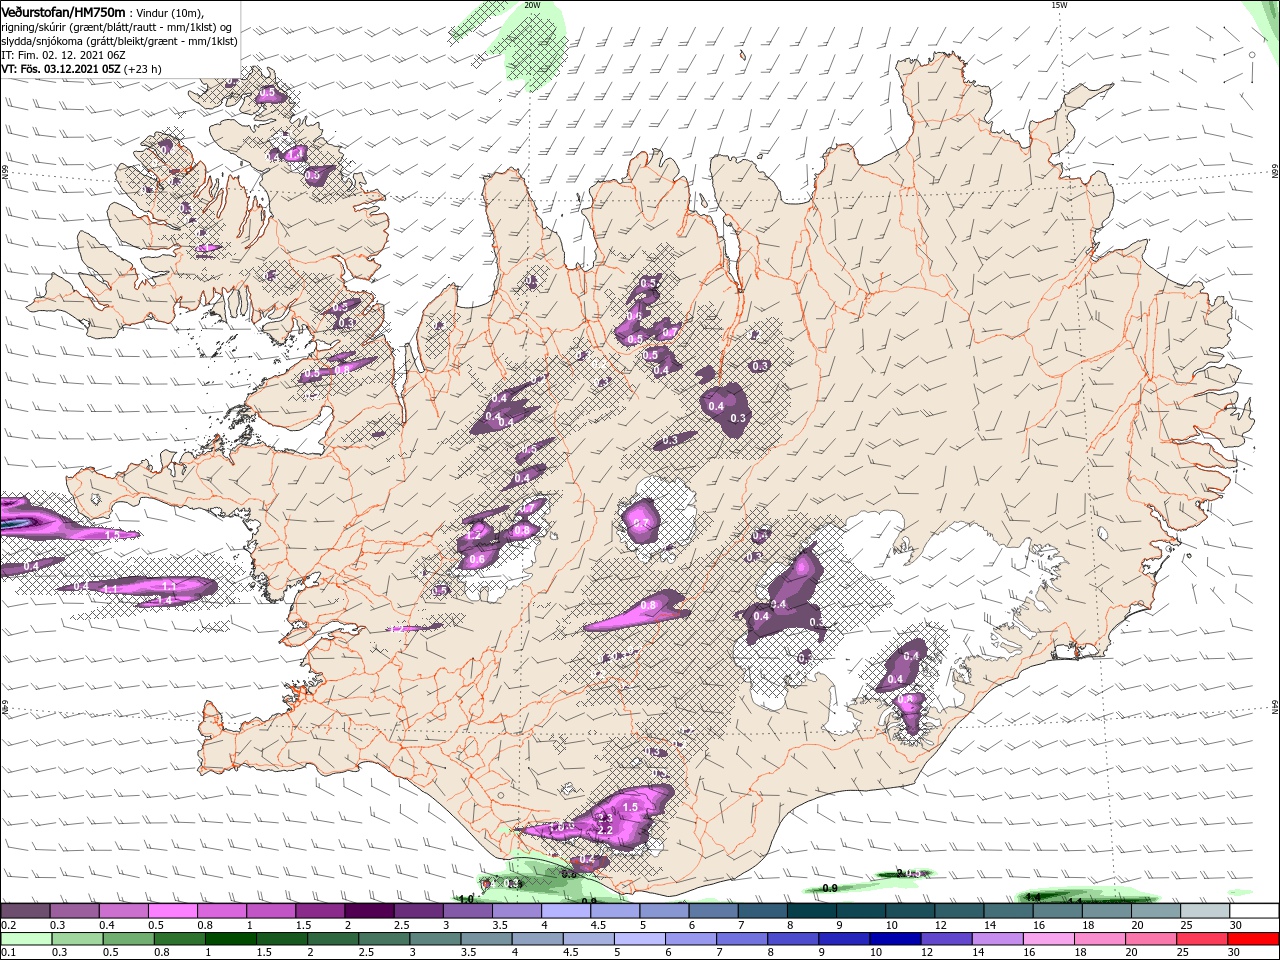This screenshot has width=1280, height=960.
Task: Click the 'VT: Fös. 03.12.2021 05Z (+23 h)' line
Action: point(81,69)
